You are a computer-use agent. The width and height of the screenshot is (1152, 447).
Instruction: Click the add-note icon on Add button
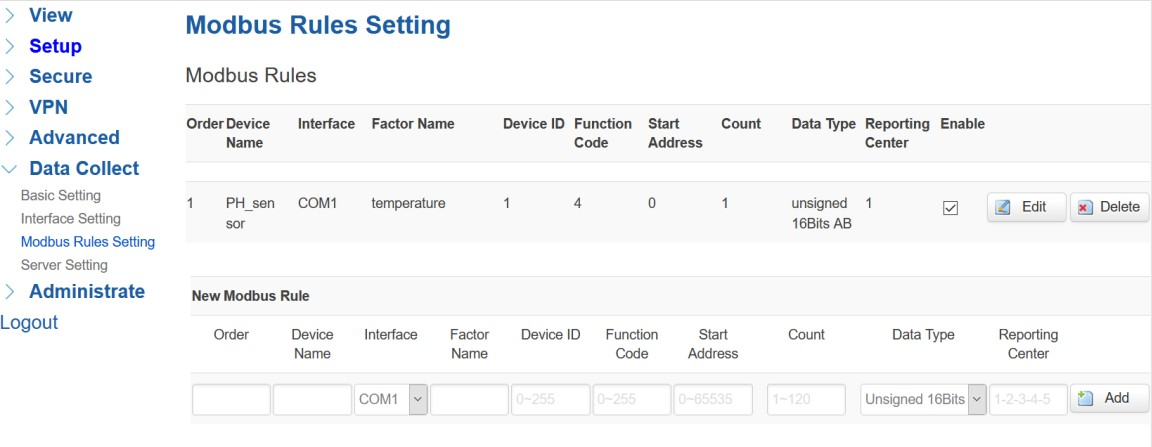(1086, 398)
